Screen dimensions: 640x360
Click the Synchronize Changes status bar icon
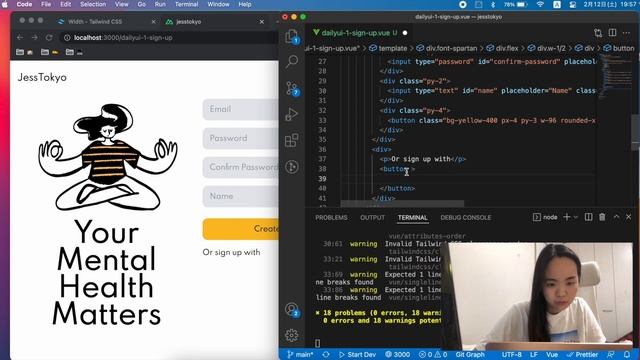[x=326, y=354]
